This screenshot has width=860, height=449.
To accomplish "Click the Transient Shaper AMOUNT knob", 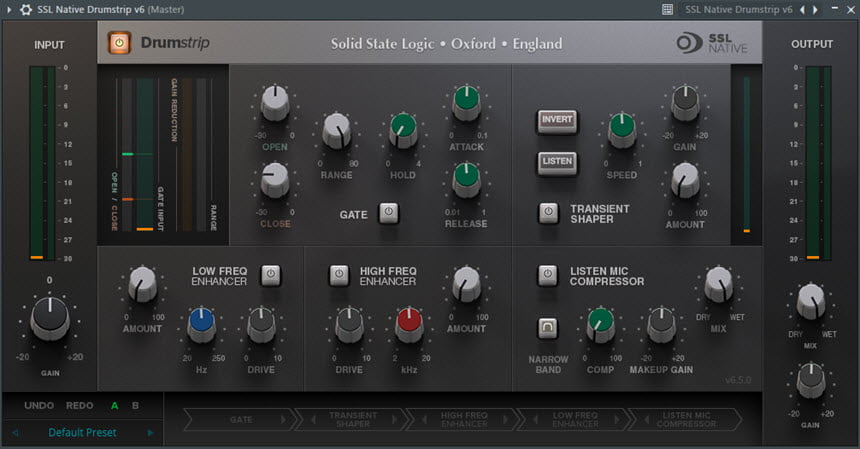I will click(685, 180).
